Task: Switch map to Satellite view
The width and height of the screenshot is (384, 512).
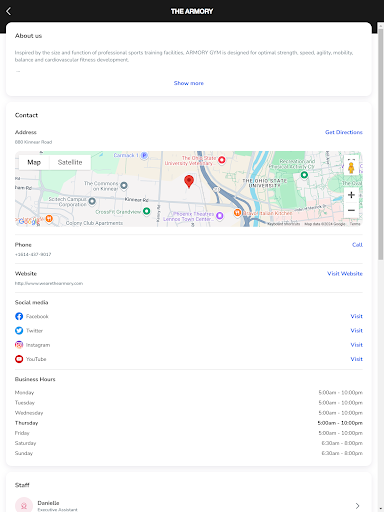Action: click(70, 162)
